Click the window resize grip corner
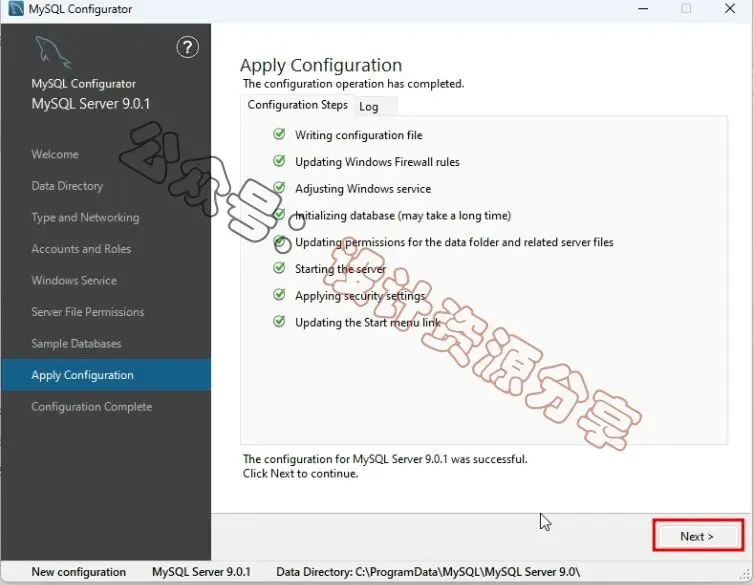This screenshot has height=585, width=754. 746,573
